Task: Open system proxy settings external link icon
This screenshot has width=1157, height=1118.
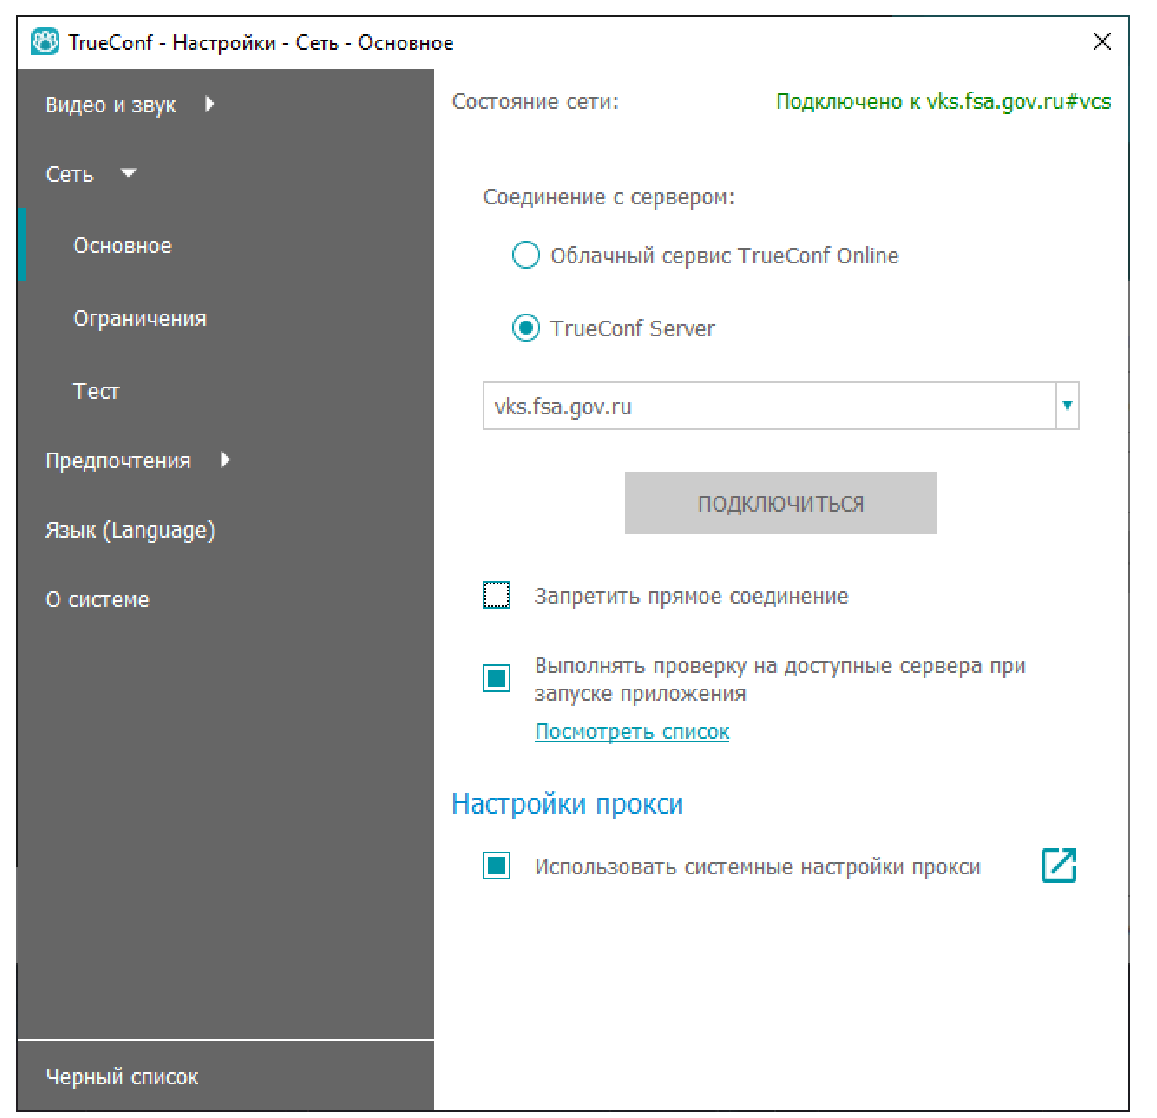Action: click(x=1058, y=865)
